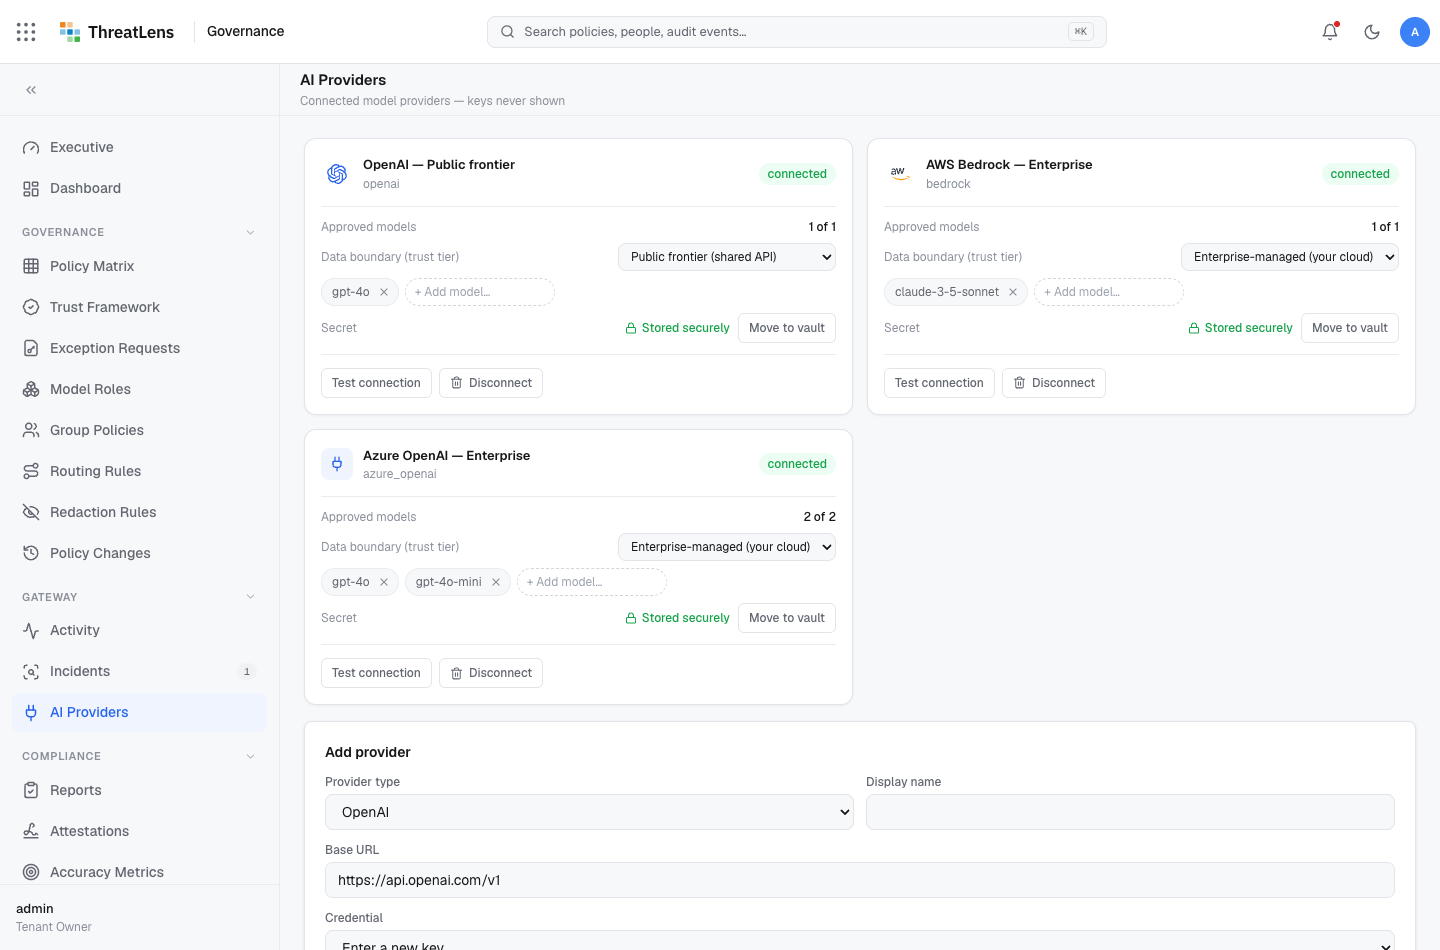
Task: Test connection for AWS Bedrock
Action: 939,383
